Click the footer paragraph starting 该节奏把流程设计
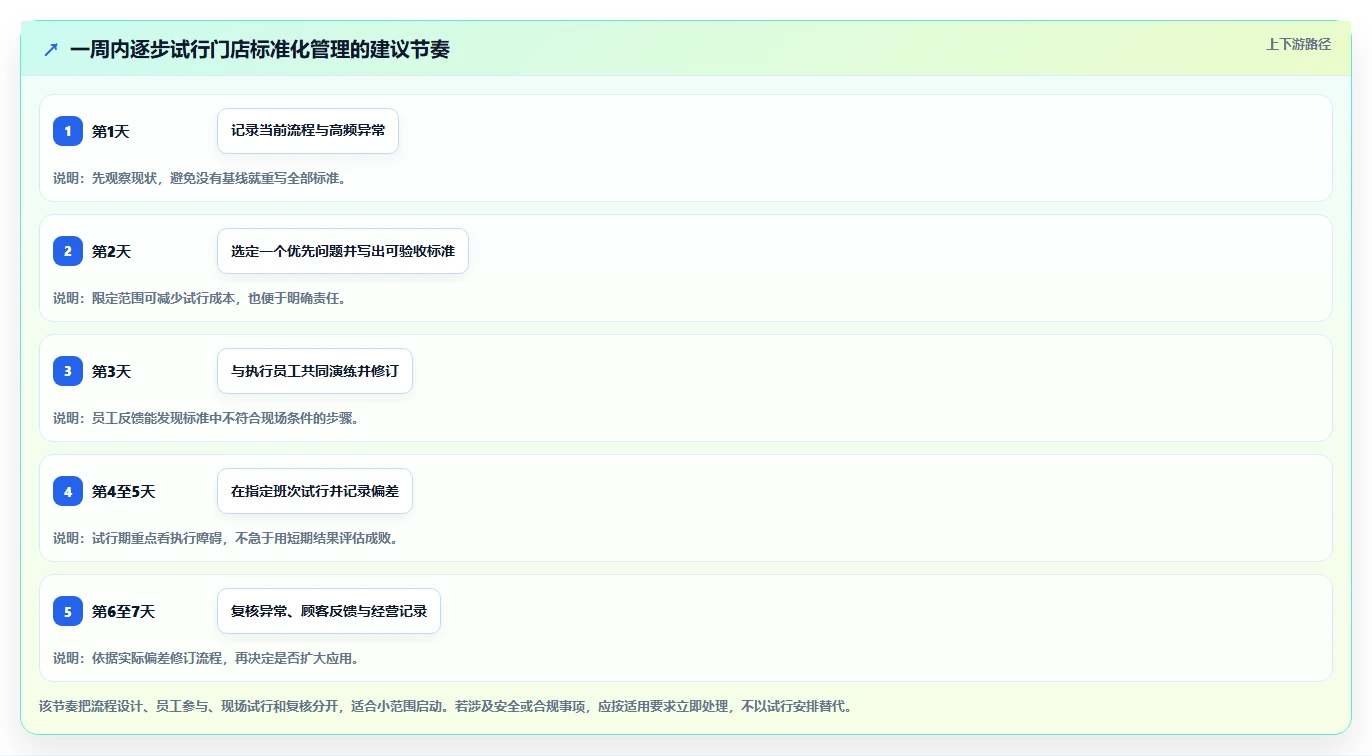Viewport: 1372px width, 756px height. 446,706
